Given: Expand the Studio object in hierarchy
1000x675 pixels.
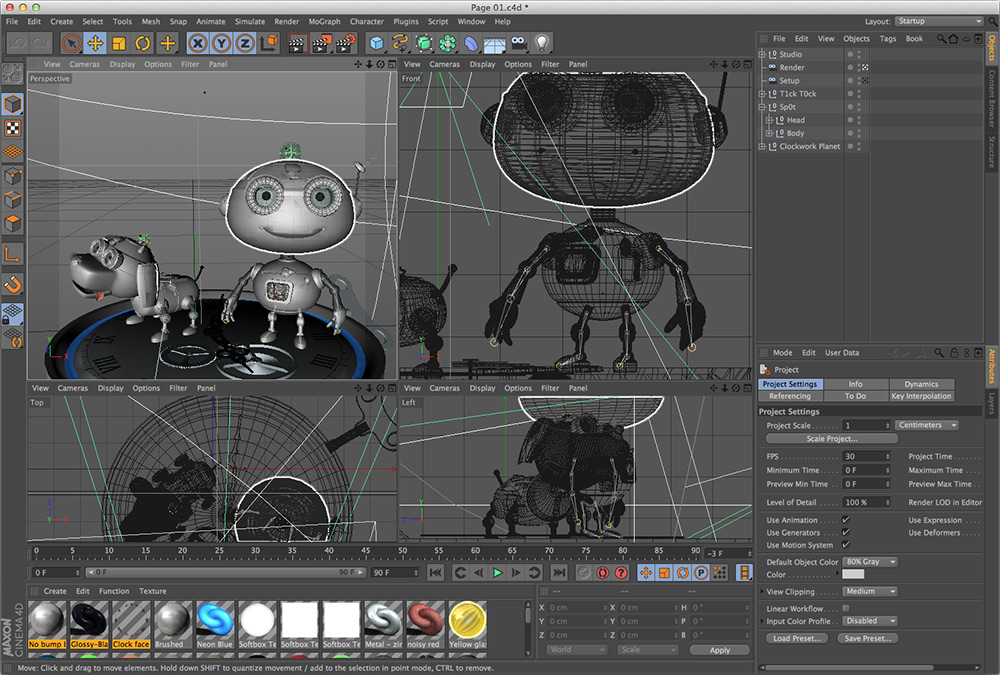Looking at the screenshot, I should point(761,54).
